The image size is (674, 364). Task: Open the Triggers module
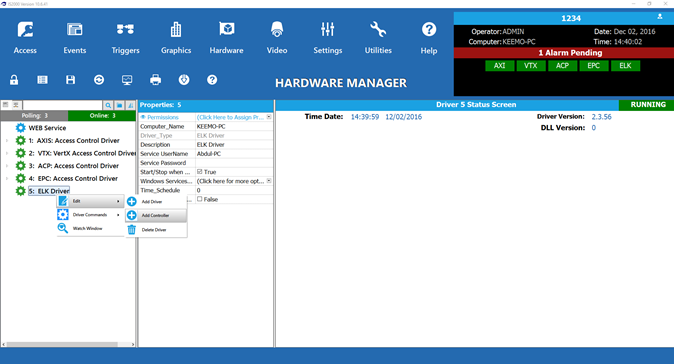(125, 38)
